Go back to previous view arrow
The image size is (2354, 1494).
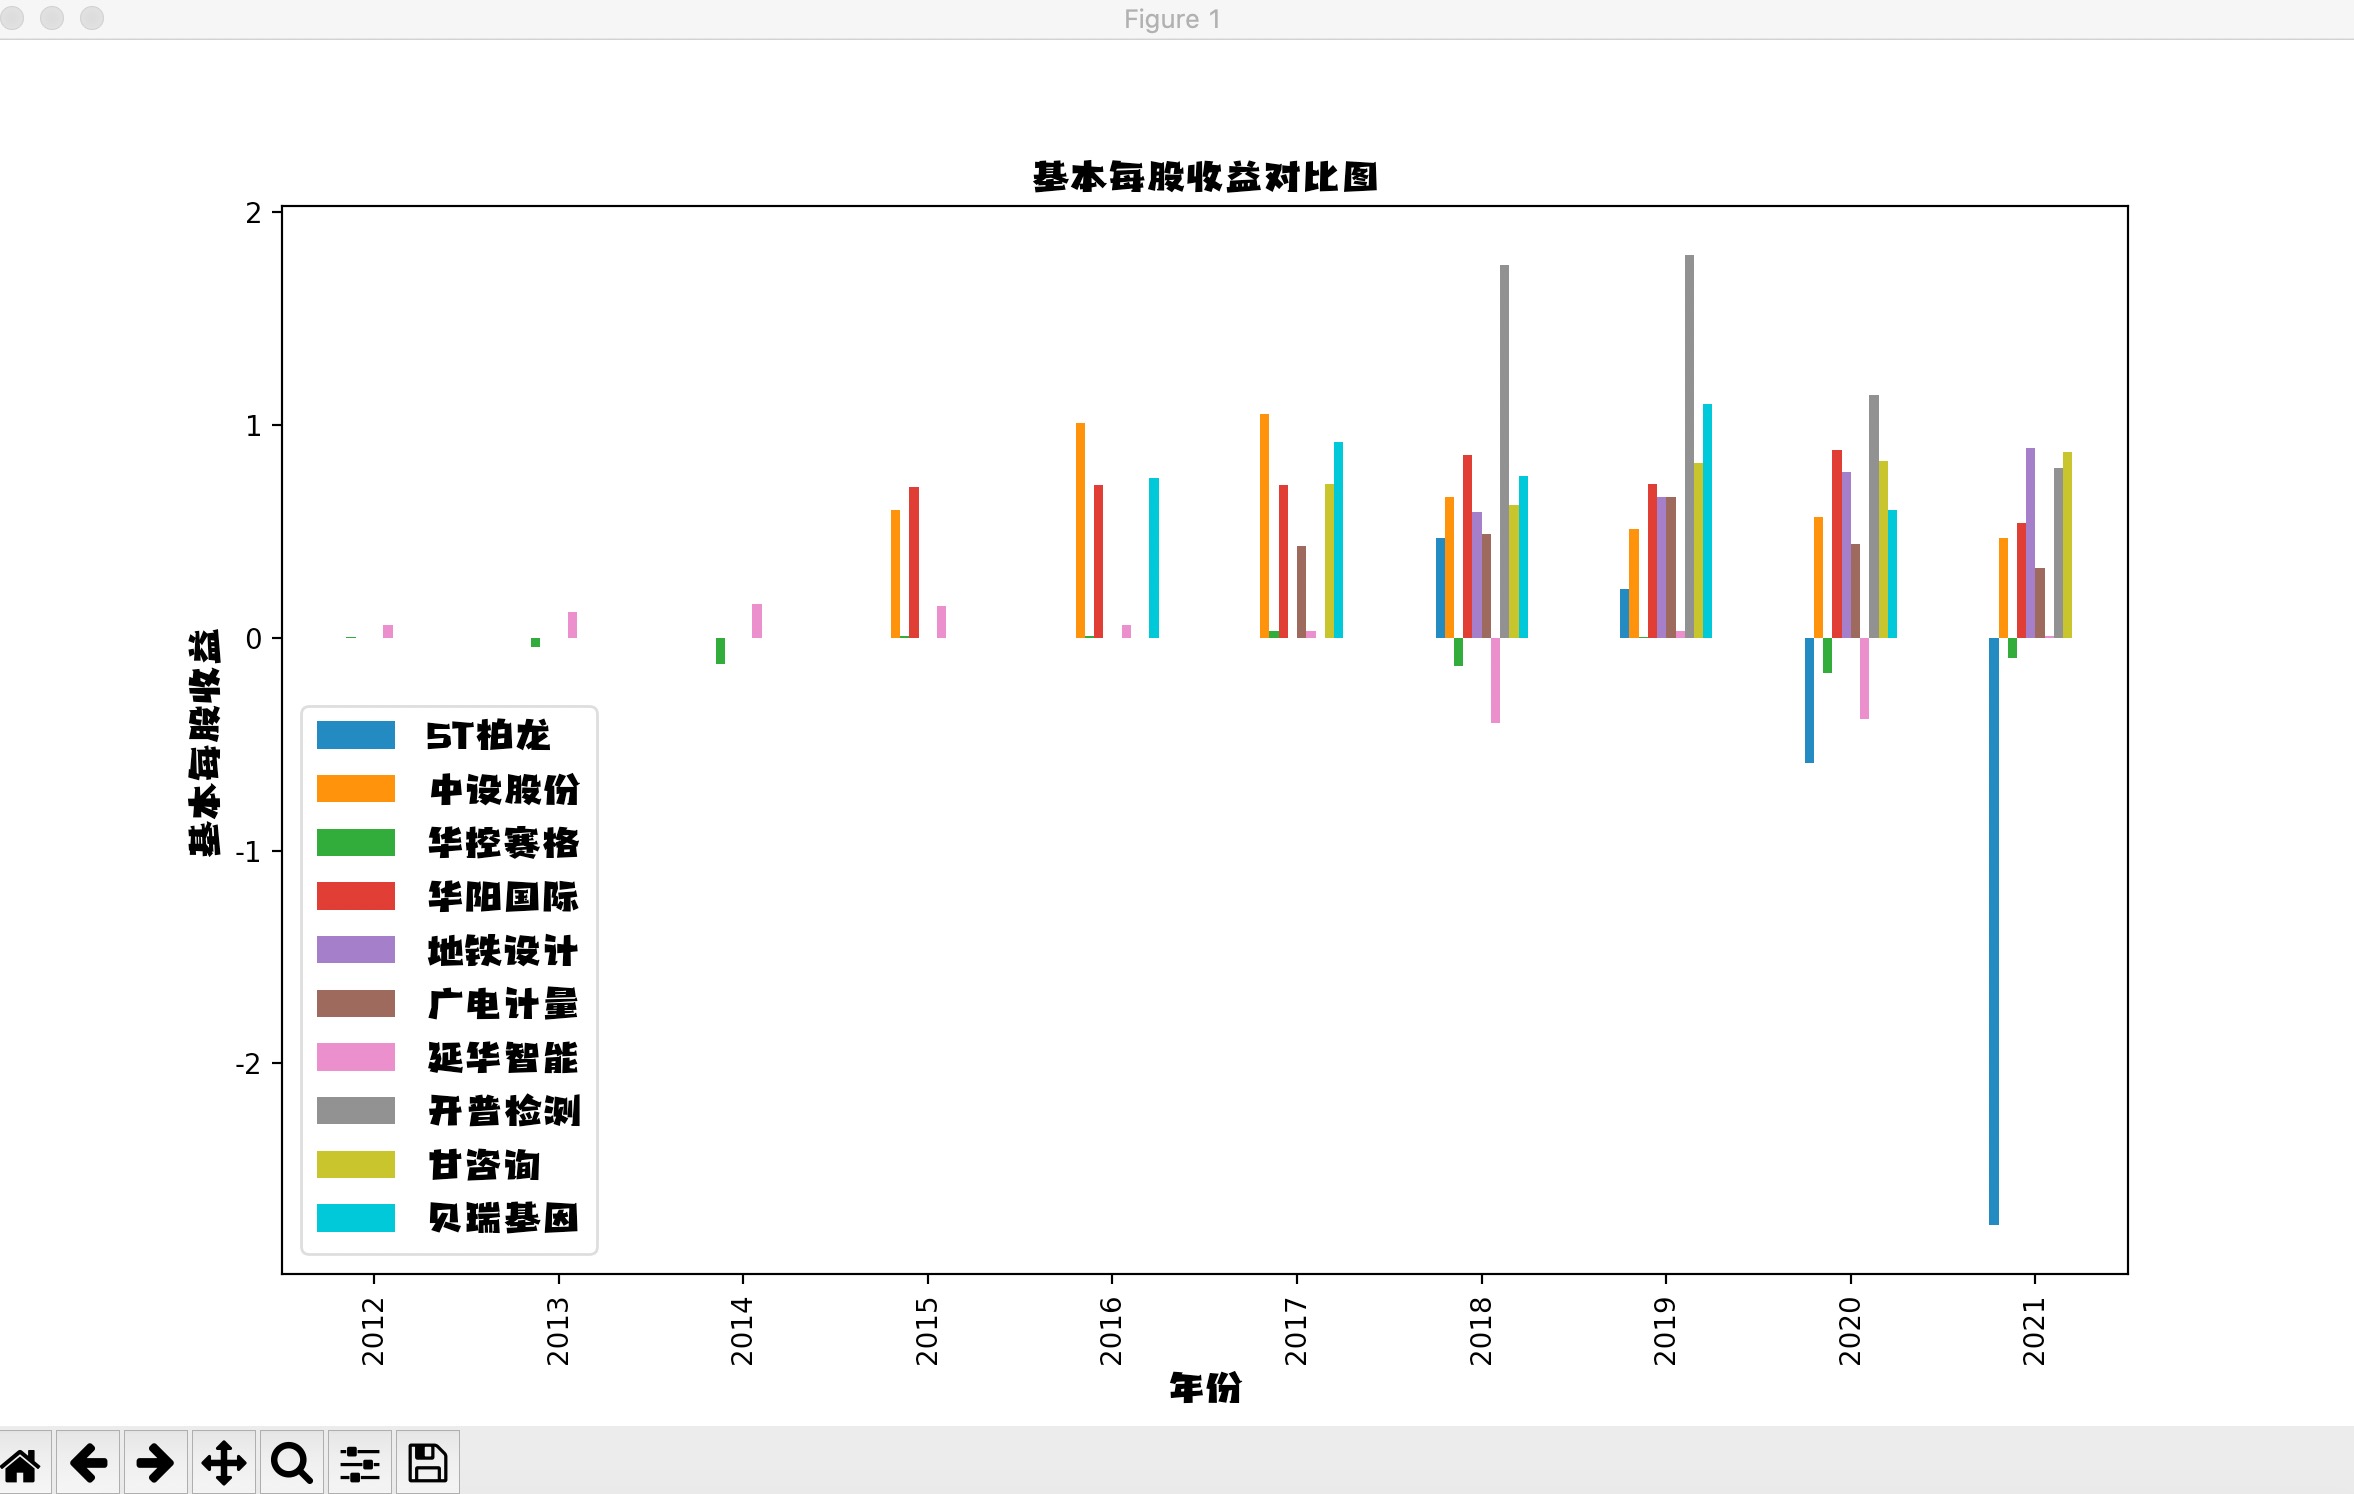pos(89,1464)
